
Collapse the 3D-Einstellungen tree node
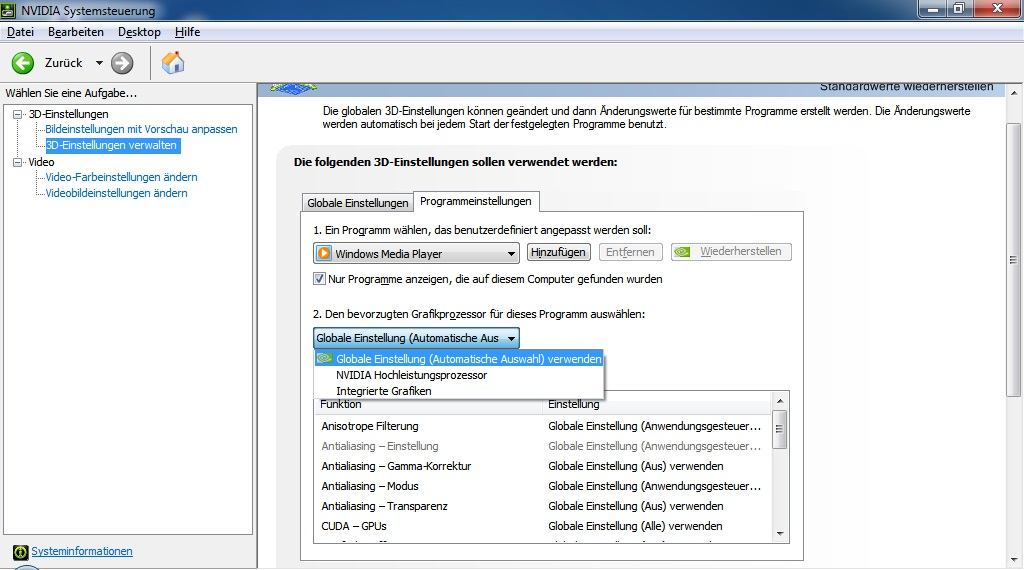click(18, 114)
